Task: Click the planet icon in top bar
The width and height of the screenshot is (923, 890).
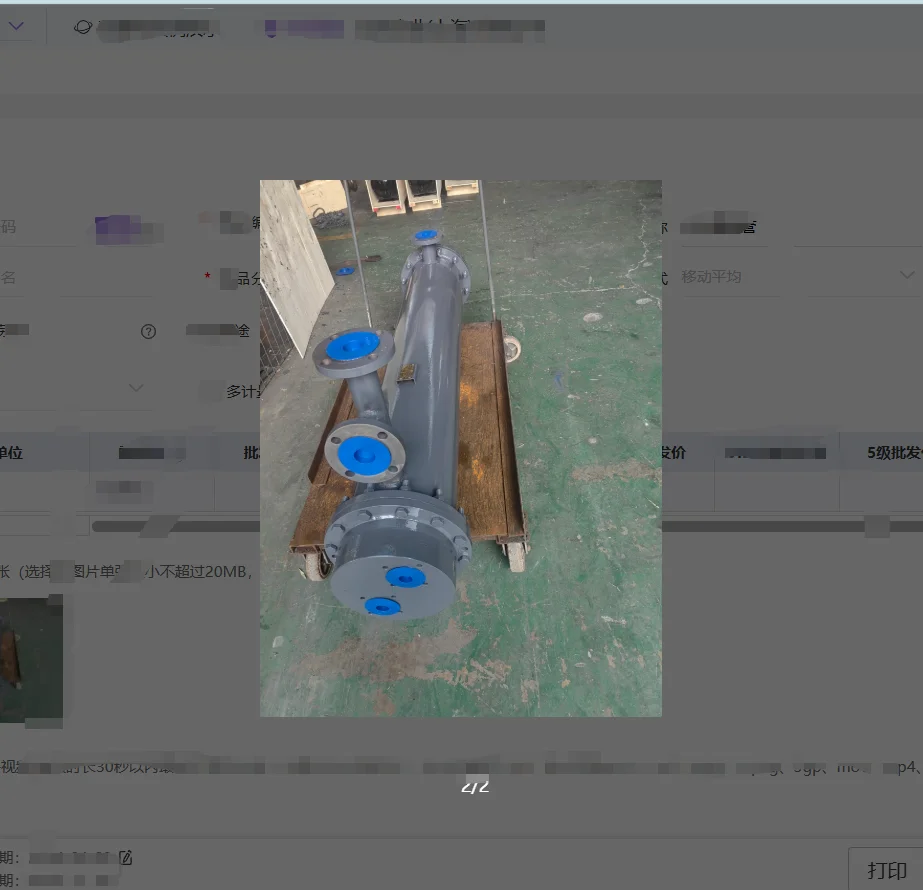Action: pyautogui.click(x=83, y=26)
